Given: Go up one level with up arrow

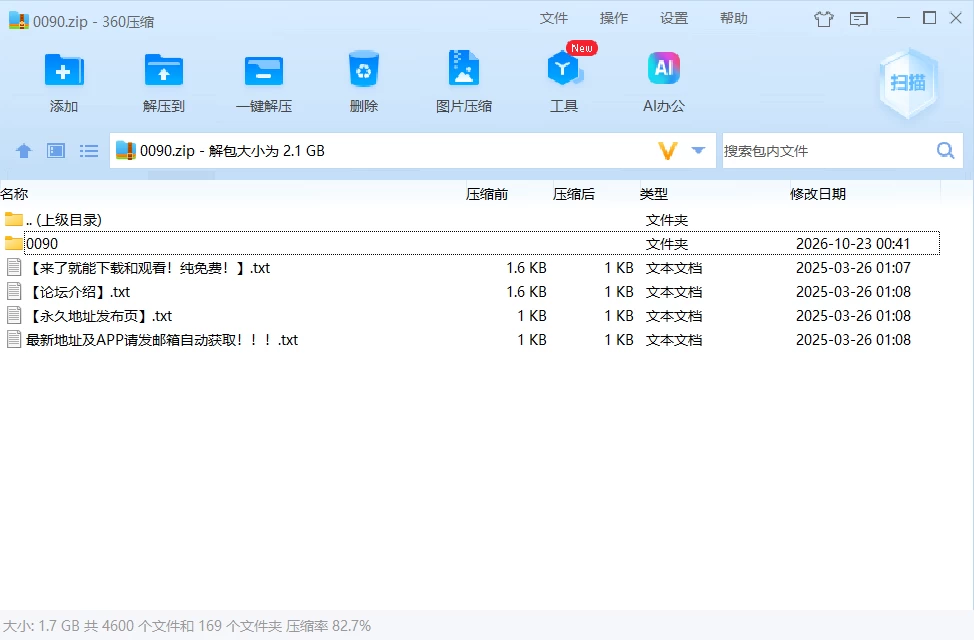Looking at the screenshot, I should pyautogui.click(x=24, y=151).
